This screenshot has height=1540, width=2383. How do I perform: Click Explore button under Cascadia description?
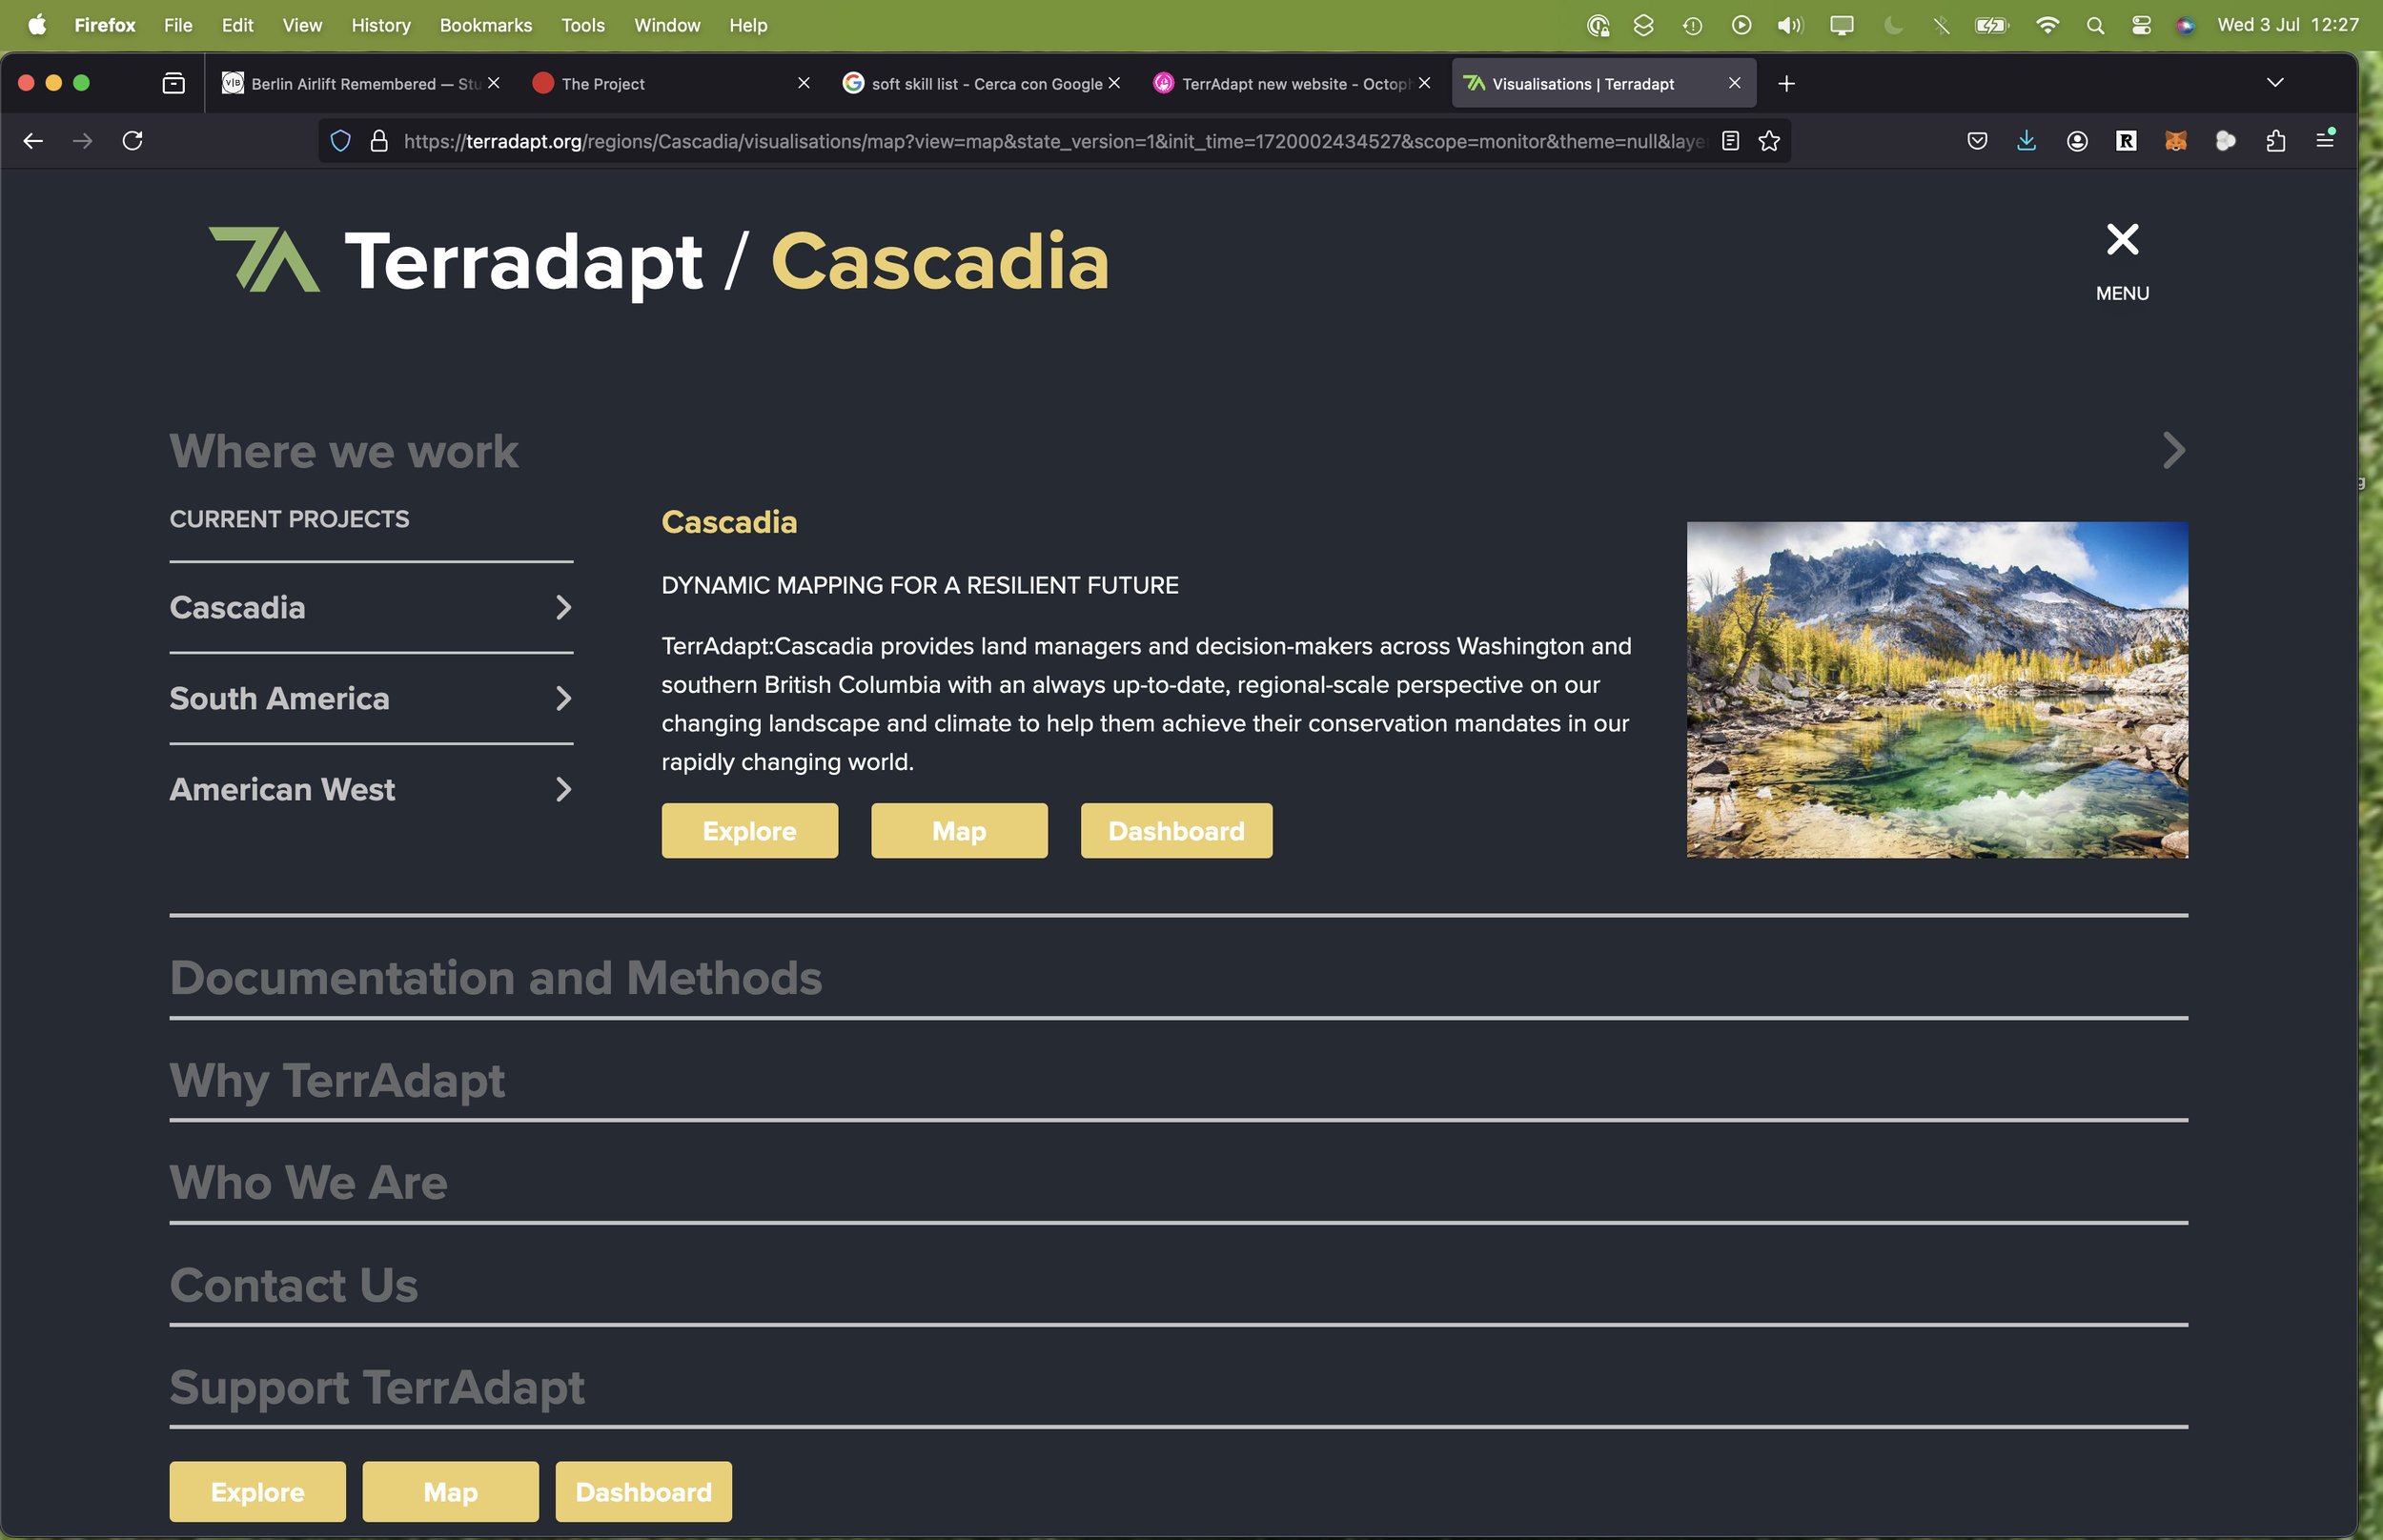point(749,831)
